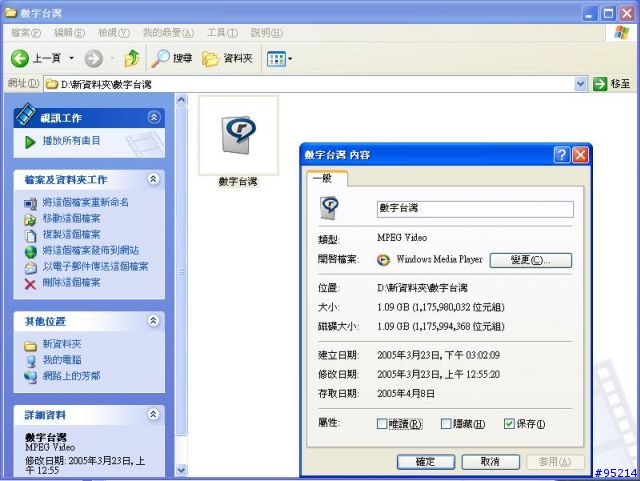
Task: Click the green up-one-level folder icon
Action: coord(131,58)
